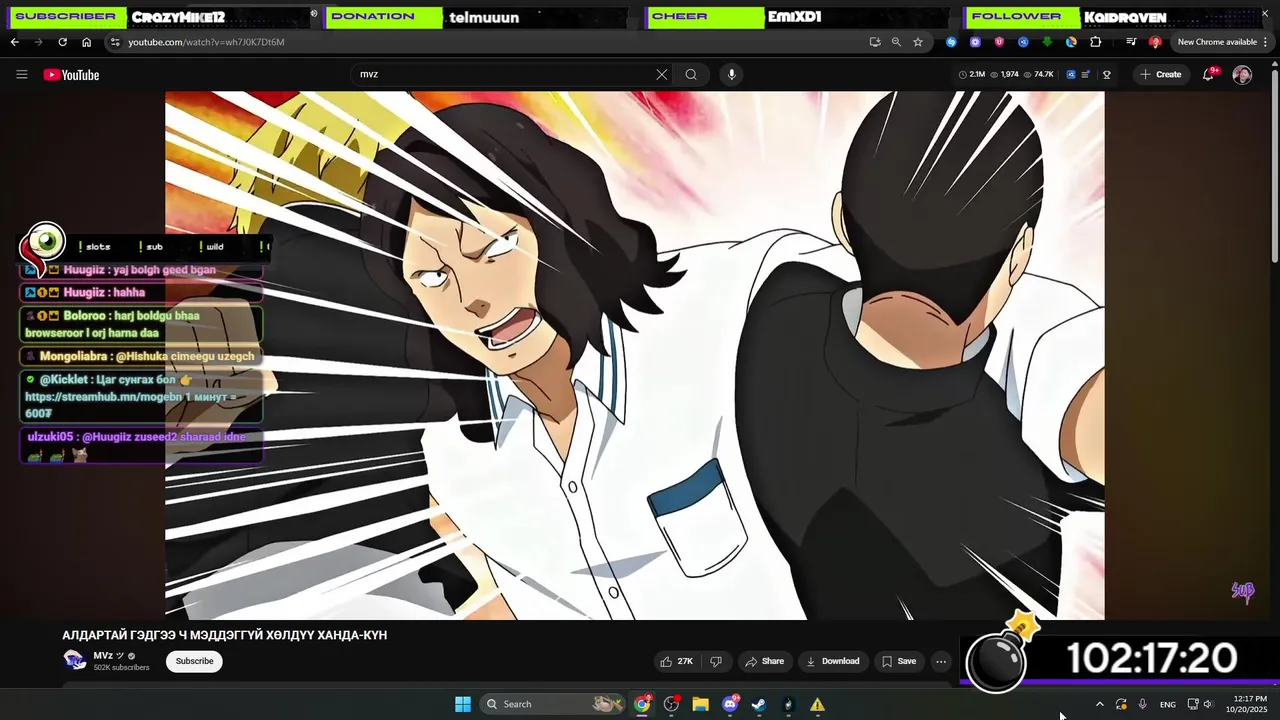
Task: Open the Create menu
Action: [1160, 74]
